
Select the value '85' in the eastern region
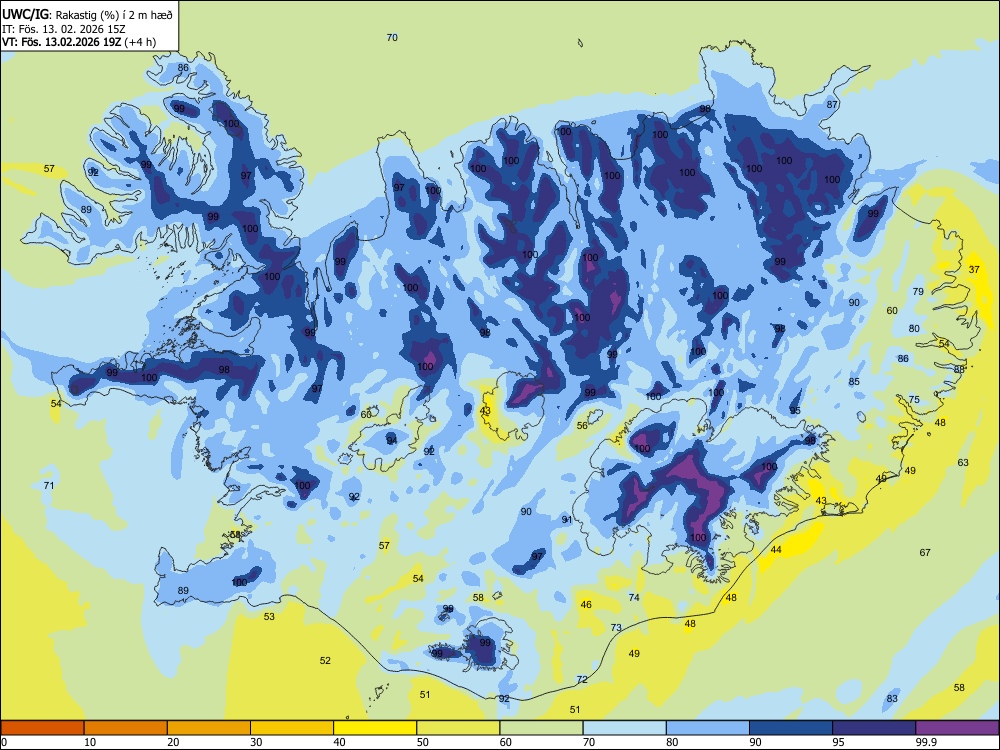tap(854, 381)
